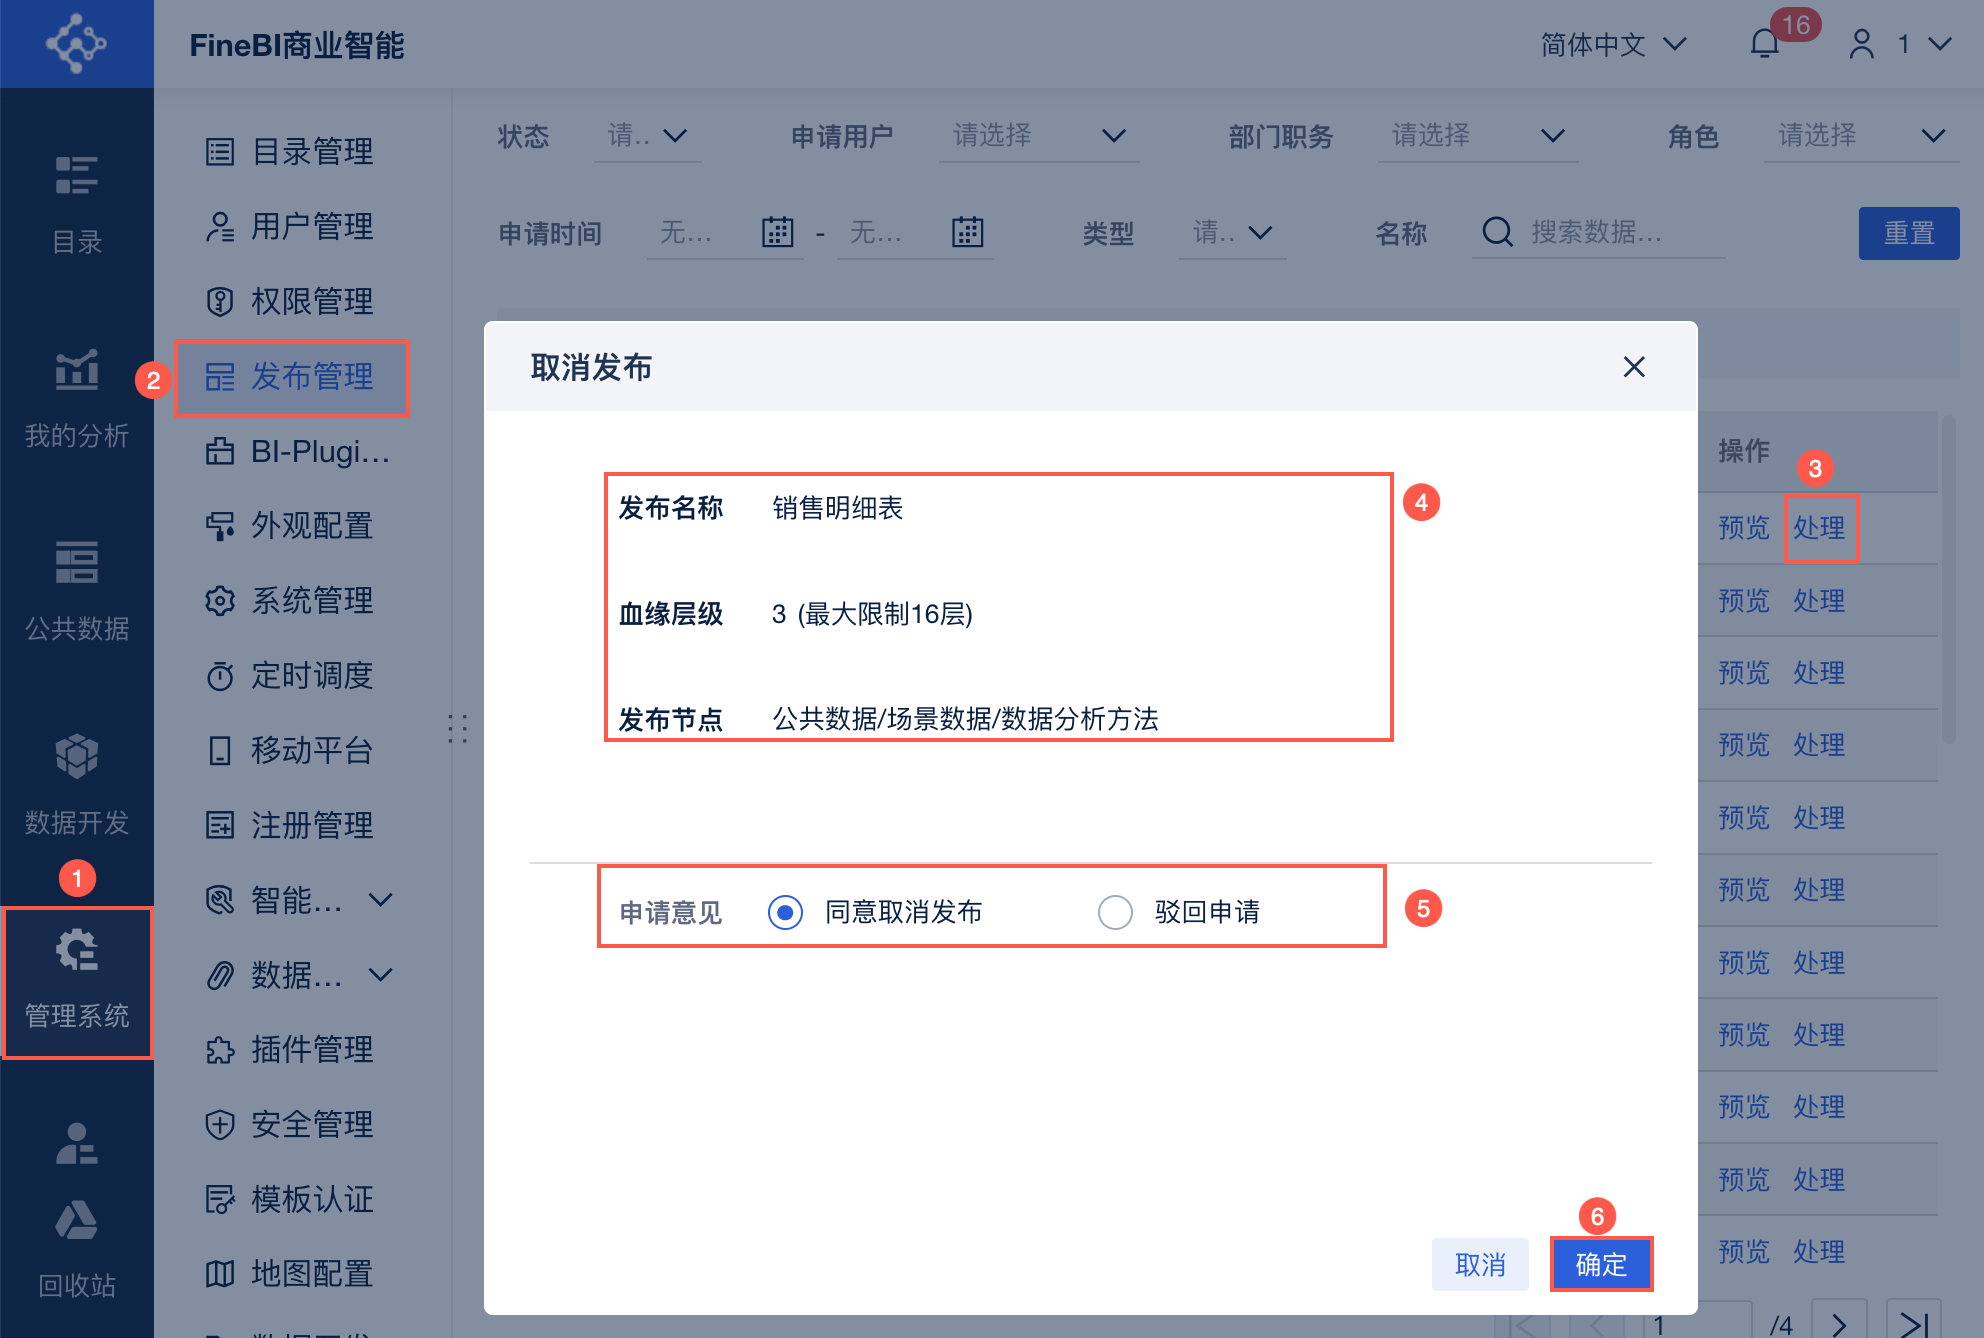Click the FineBI logo icon
The height and width of the screenshot is (1338, 1984).
[76, 44]
